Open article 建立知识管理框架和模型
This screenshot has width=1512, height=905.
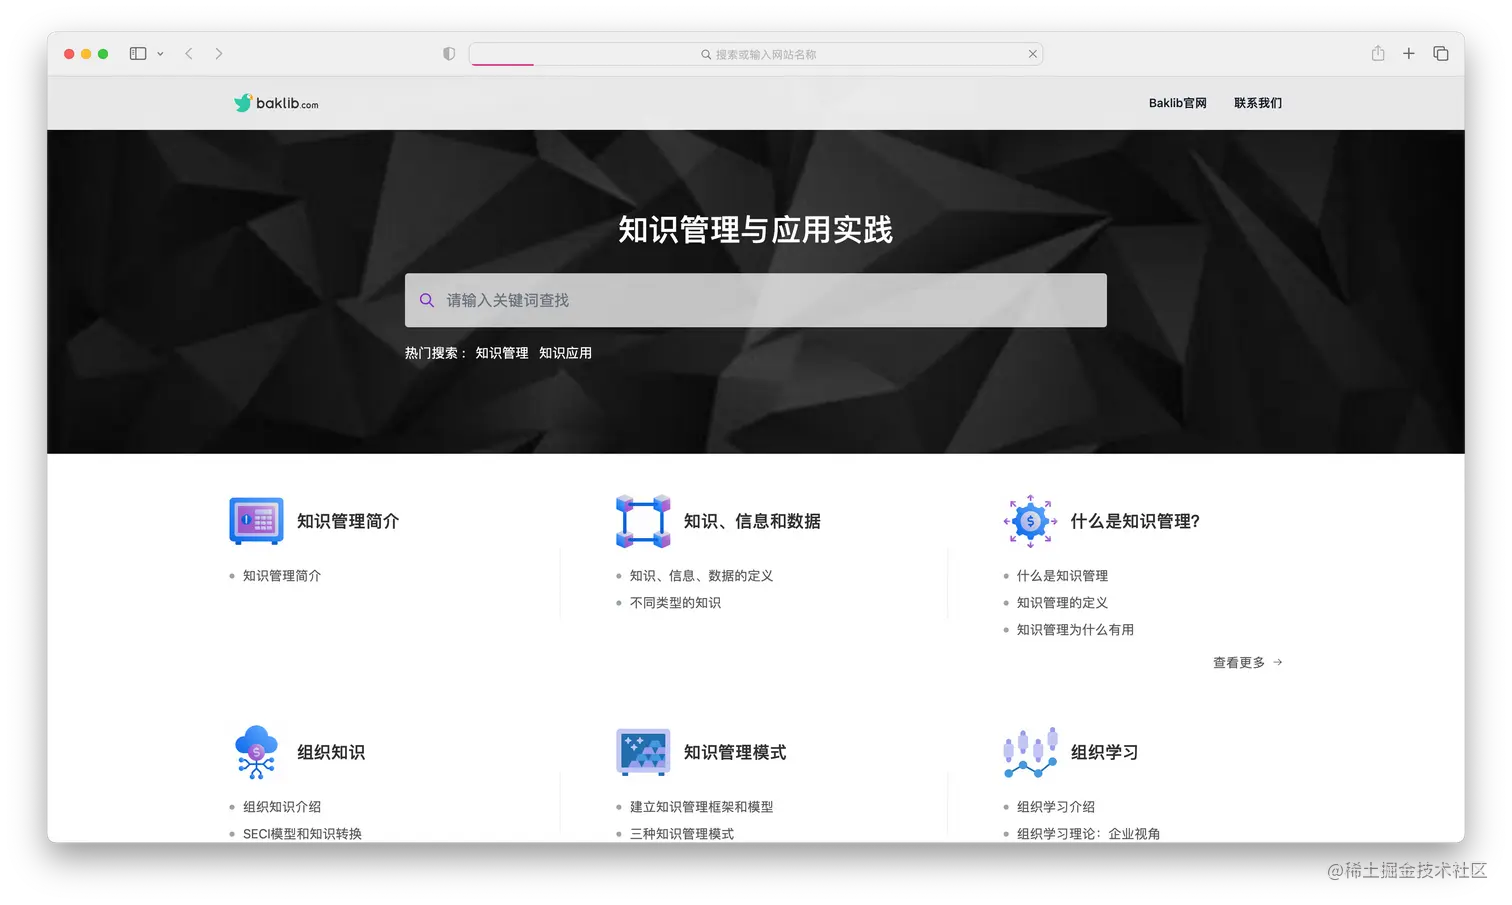coord(701,807)
